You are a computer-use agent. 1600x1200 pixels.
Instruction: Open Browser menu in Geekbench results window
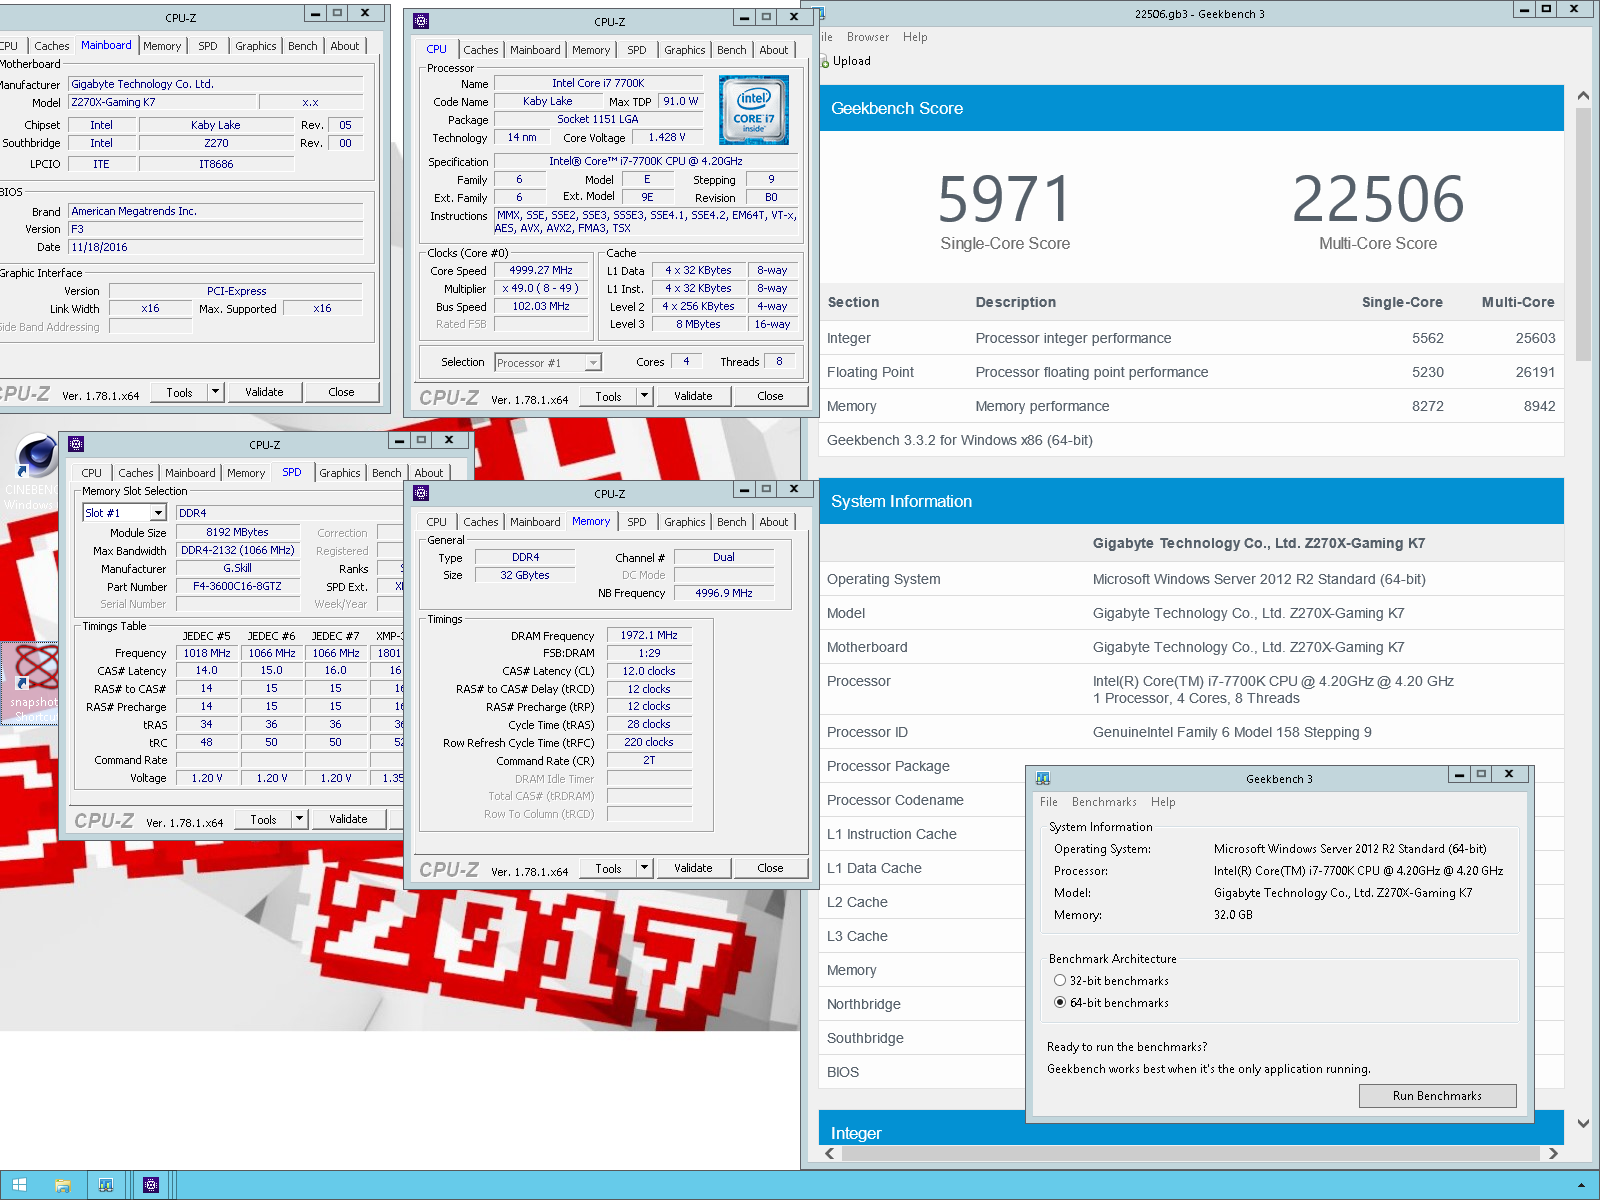point(867,37)
